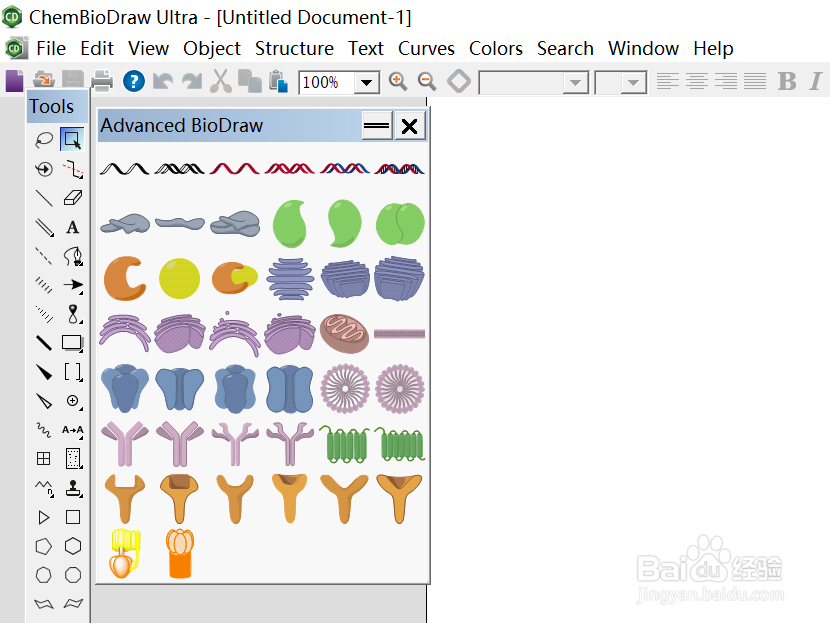Toggle Italic text formatting
This screenshot has width=830, height=623.
(816, 82)
